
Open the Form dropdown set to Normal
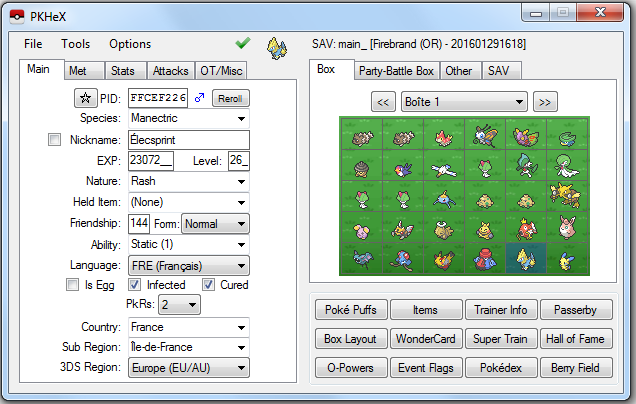215,224
